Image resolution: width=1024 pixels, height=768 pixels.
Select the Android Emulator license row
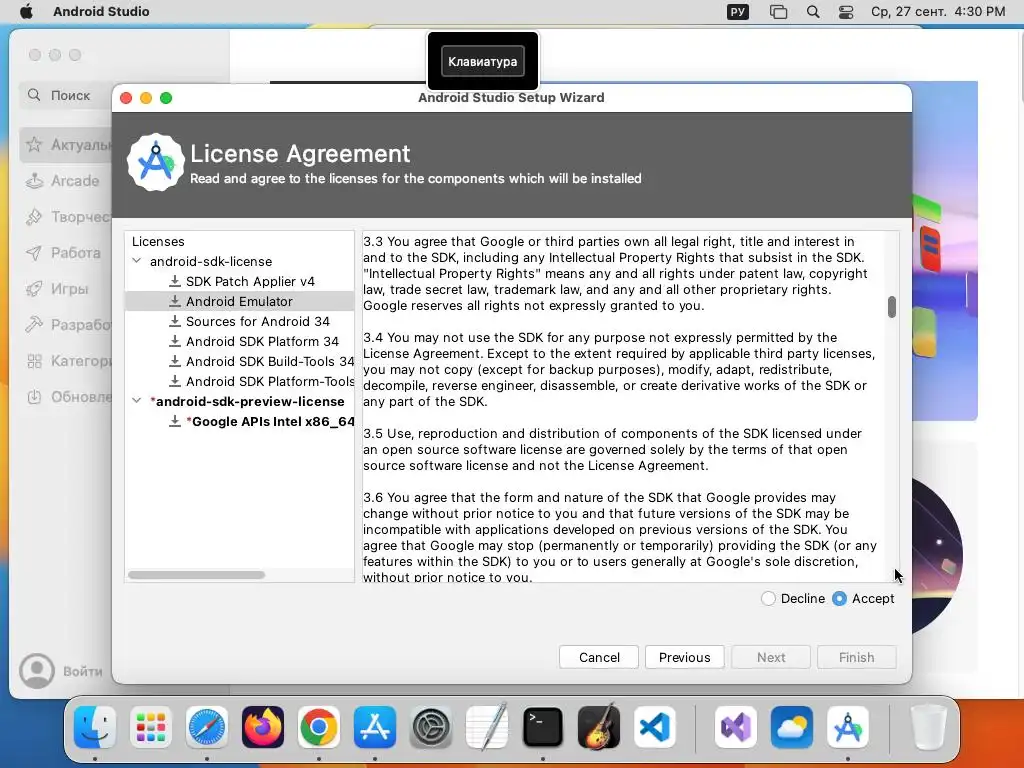pyautogui.click(x=240, y=301)
